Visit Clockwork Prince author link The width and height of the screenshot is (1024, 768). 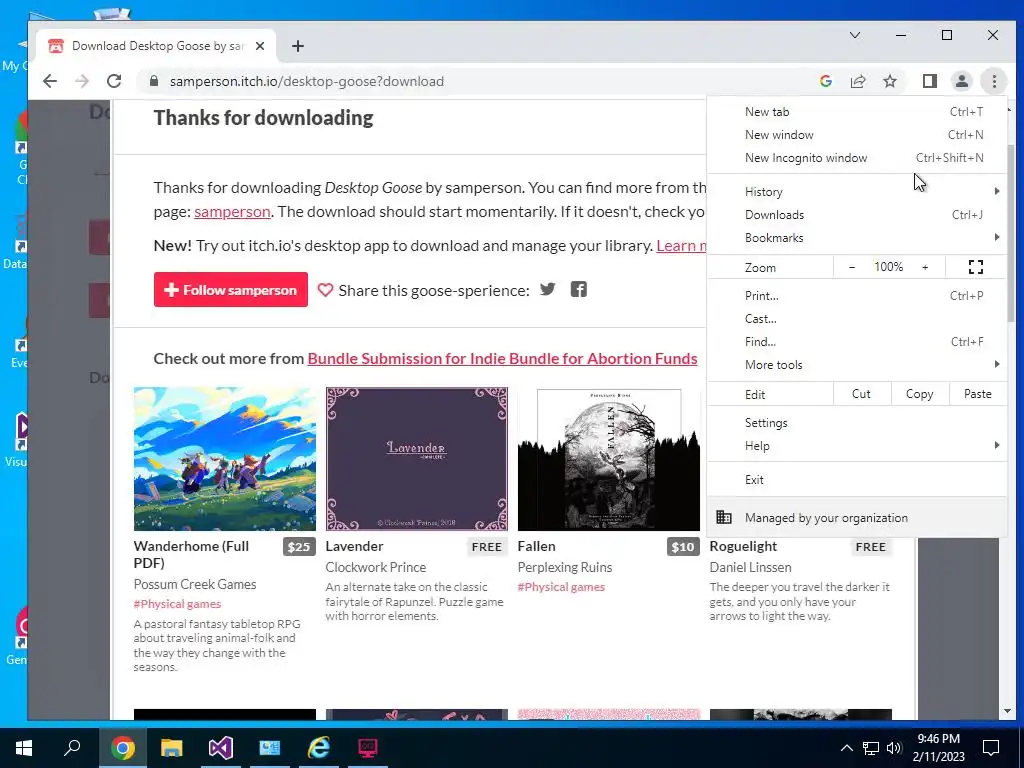(x=376, y=567)
